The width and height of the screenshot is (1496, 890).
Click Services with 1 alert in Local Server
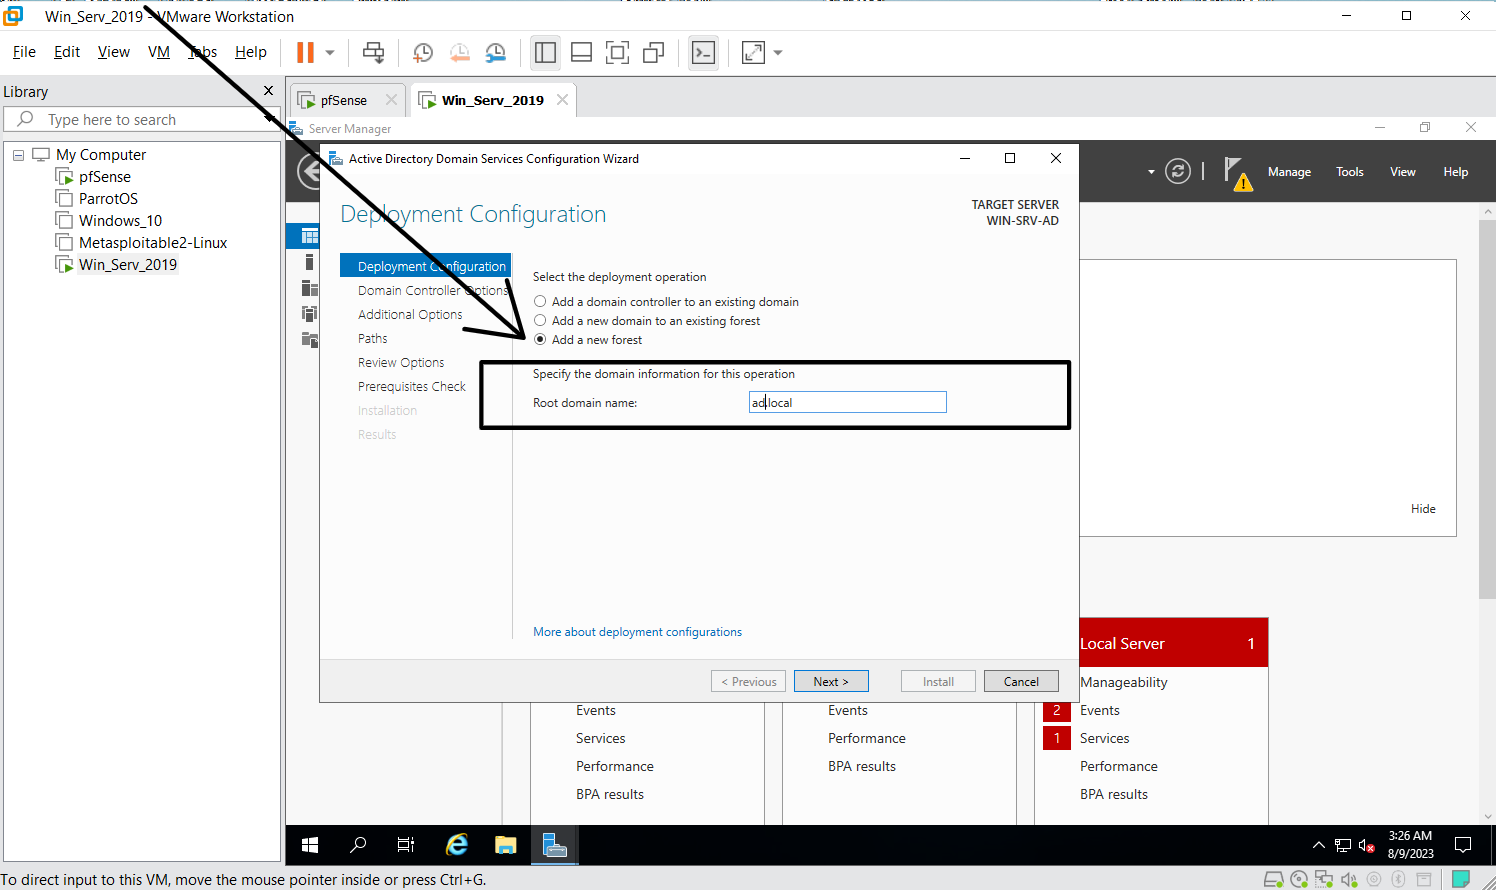(1105, 738)
